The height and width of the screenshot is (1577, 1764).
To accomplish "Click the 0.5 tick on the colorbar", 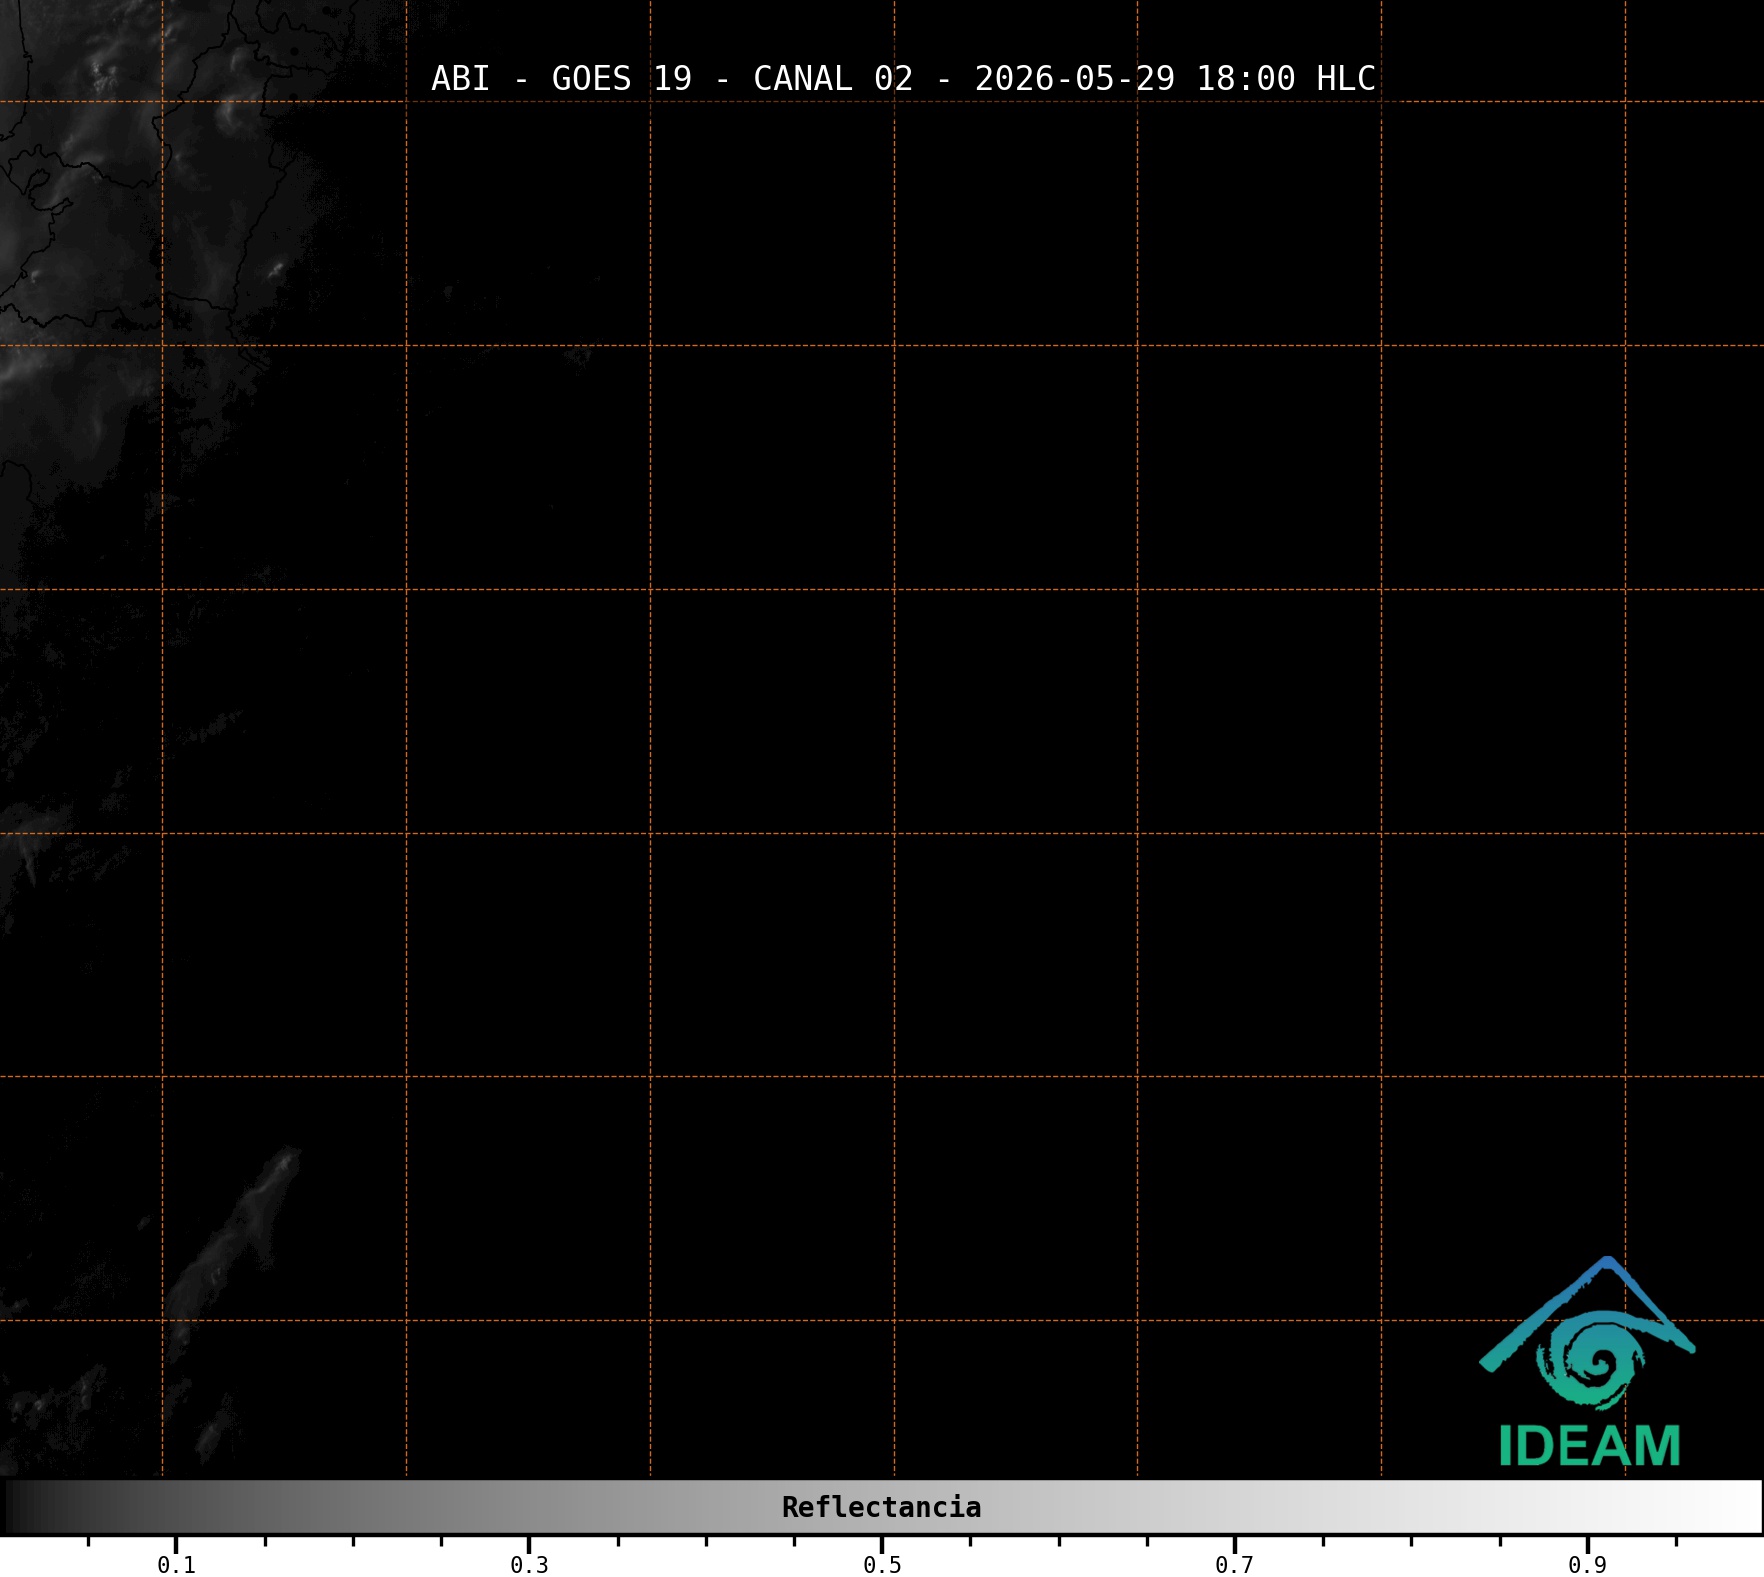I will point(882,1565).
